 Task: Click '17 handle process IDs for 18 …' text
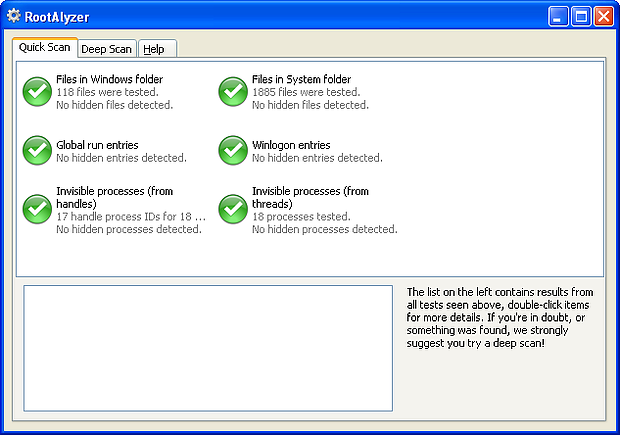click(x=131, y=217)
